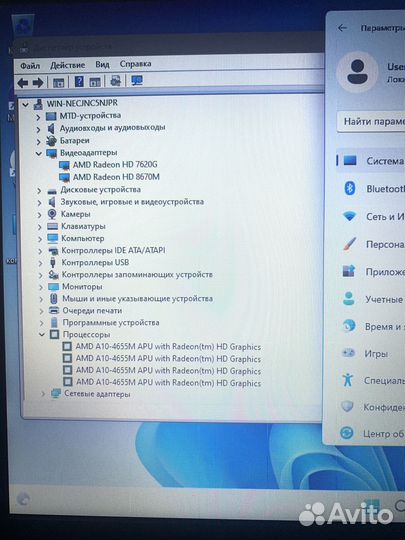Click the Properties panel toolbar icon
Viewport: 405px width, 540px height.
(95, 82)
